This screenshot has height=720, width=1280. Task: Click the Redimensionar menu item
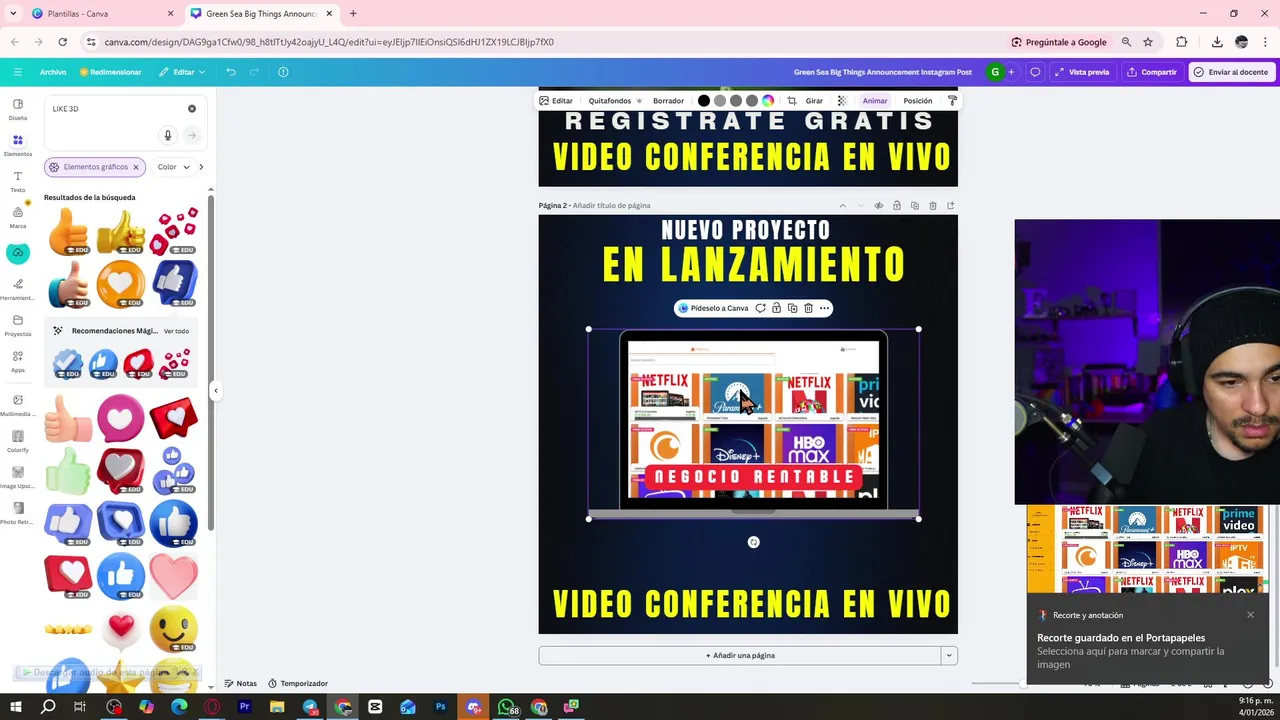[x=110, y=72]
